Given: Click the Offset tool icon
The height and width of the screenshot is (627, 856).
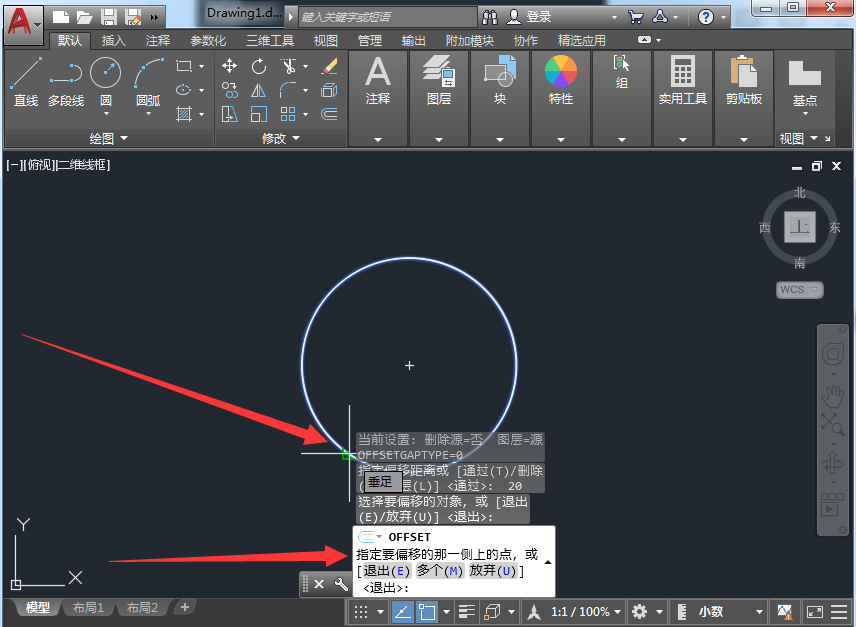Looking at the screenshot, I should tap(329, 114).
